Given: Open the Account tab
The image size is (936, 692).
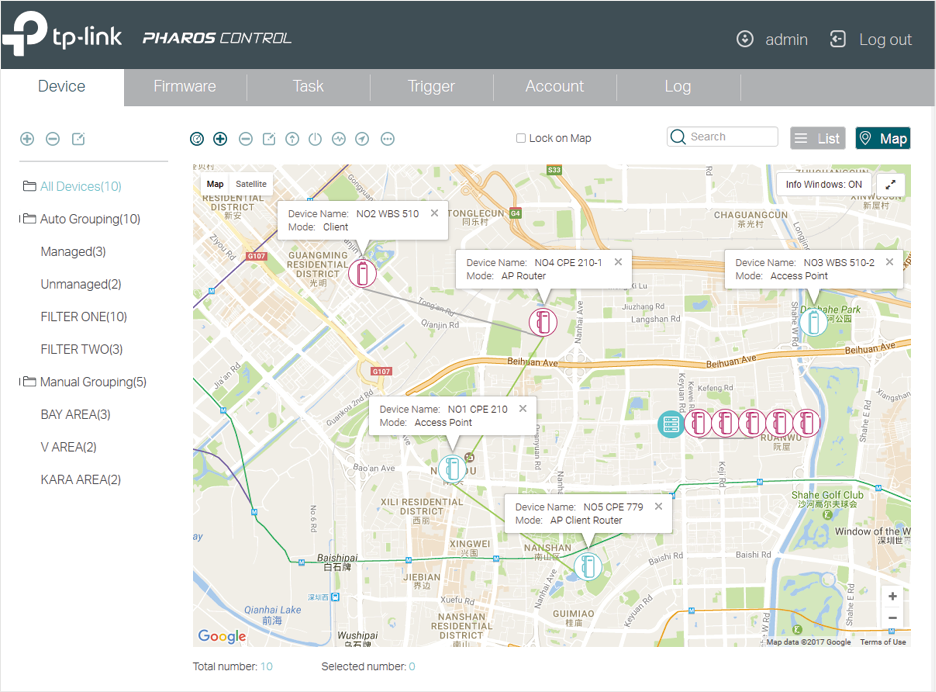Looking at the screenshot, I should tap(555, 87).
